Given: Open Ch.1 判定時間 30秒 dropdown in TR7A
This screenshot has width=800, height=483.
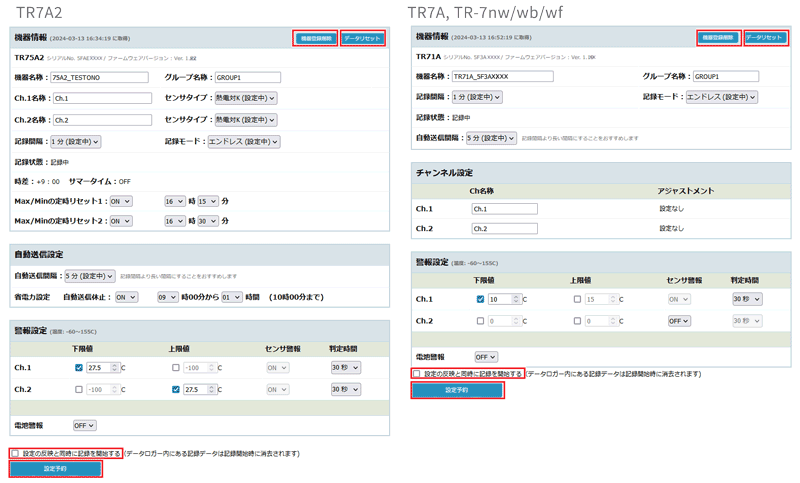Looking at the screenshot, I should tap(747, 299).
